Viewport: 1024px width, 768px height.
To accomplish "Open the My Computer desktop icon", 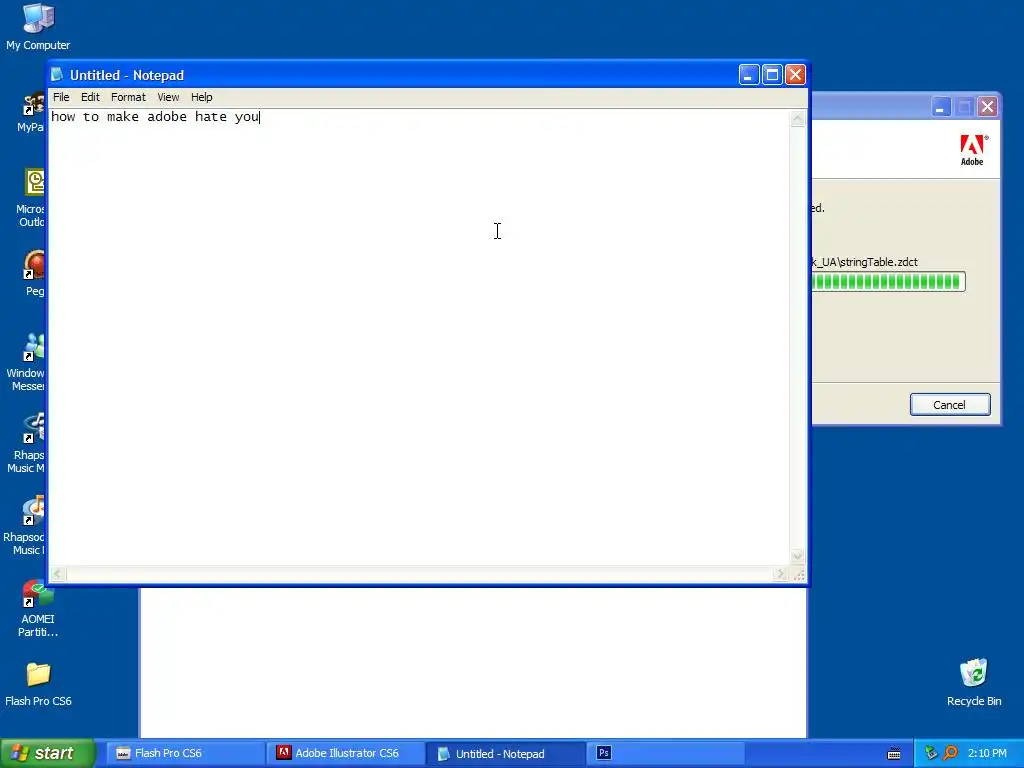I will [38, 27].
